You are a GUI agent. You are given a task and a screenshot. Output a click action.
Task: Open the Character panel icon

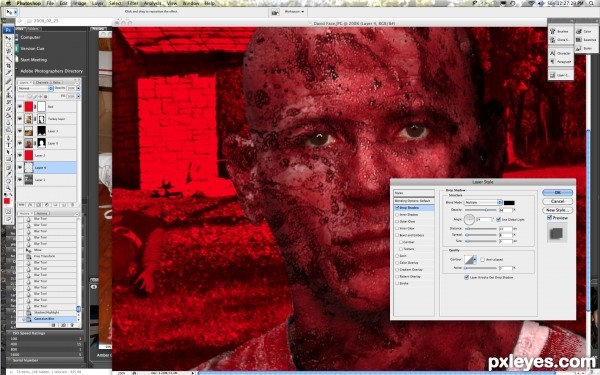pos(561,53)
